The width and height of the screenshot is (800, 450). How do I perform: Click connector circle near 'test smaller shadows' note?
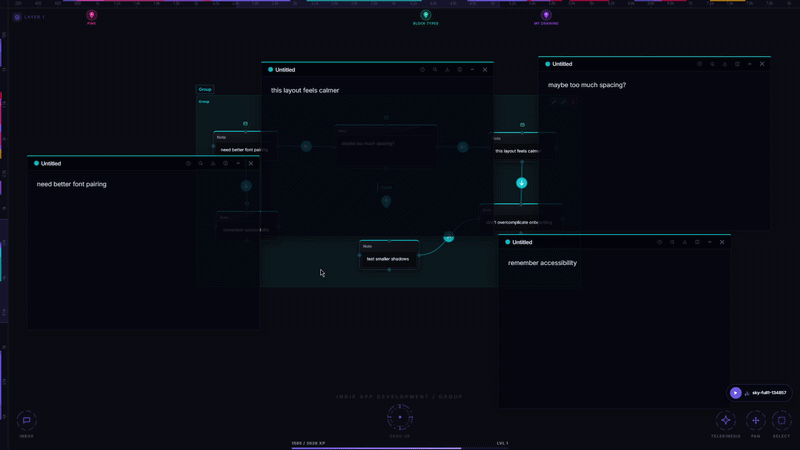click(x=448, y=237)
